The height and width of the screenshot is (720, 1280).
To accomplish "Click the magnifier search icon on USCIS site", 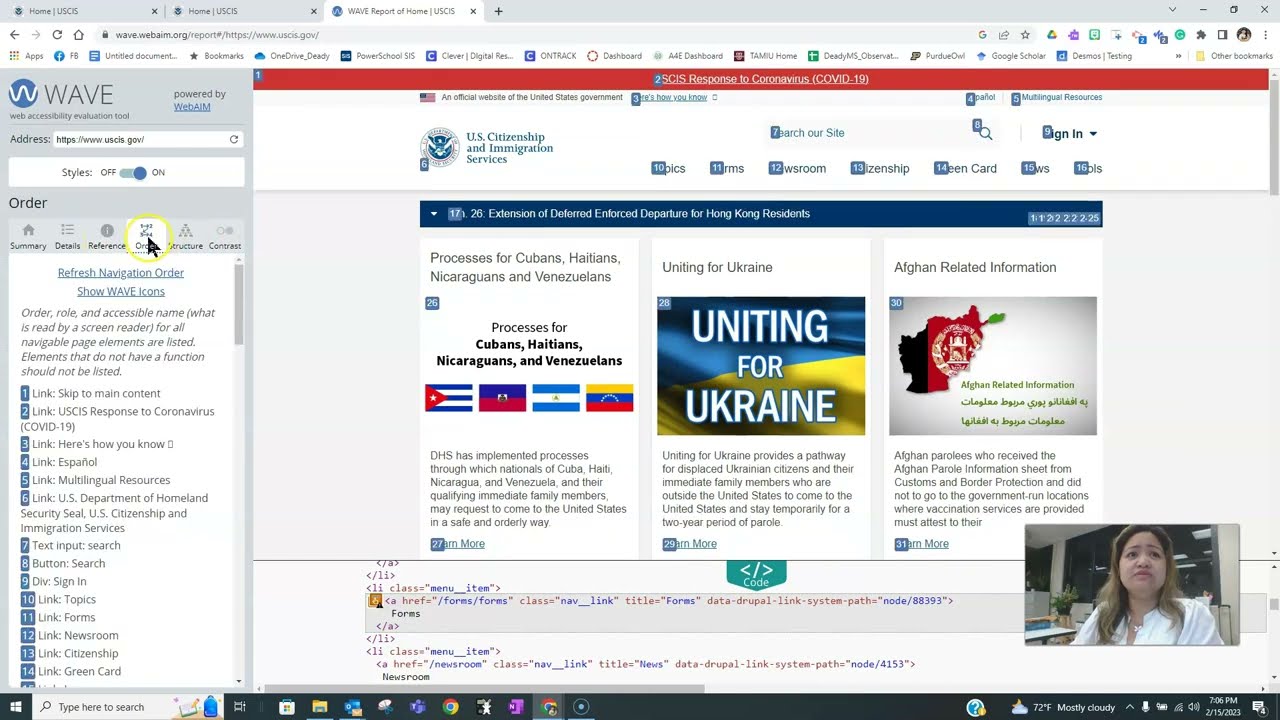I will (985, 133).
